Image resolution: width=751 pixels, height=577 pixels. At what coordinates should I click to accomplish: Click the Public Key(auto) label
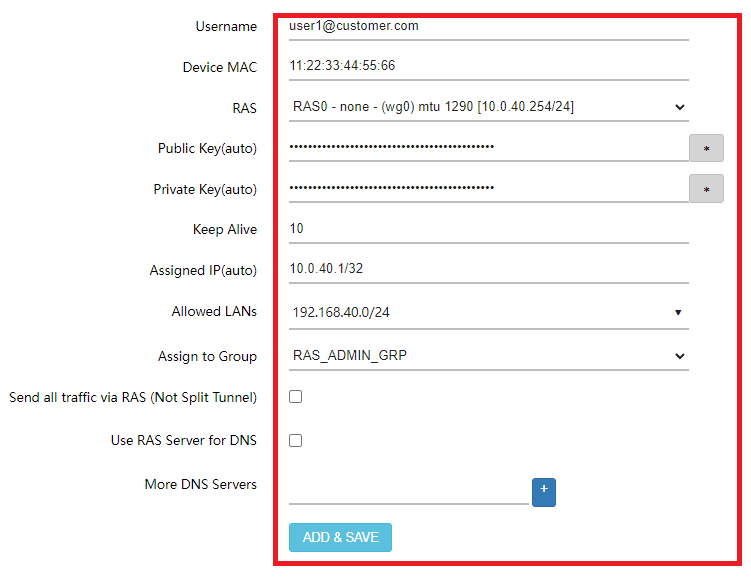coord(207,149)
